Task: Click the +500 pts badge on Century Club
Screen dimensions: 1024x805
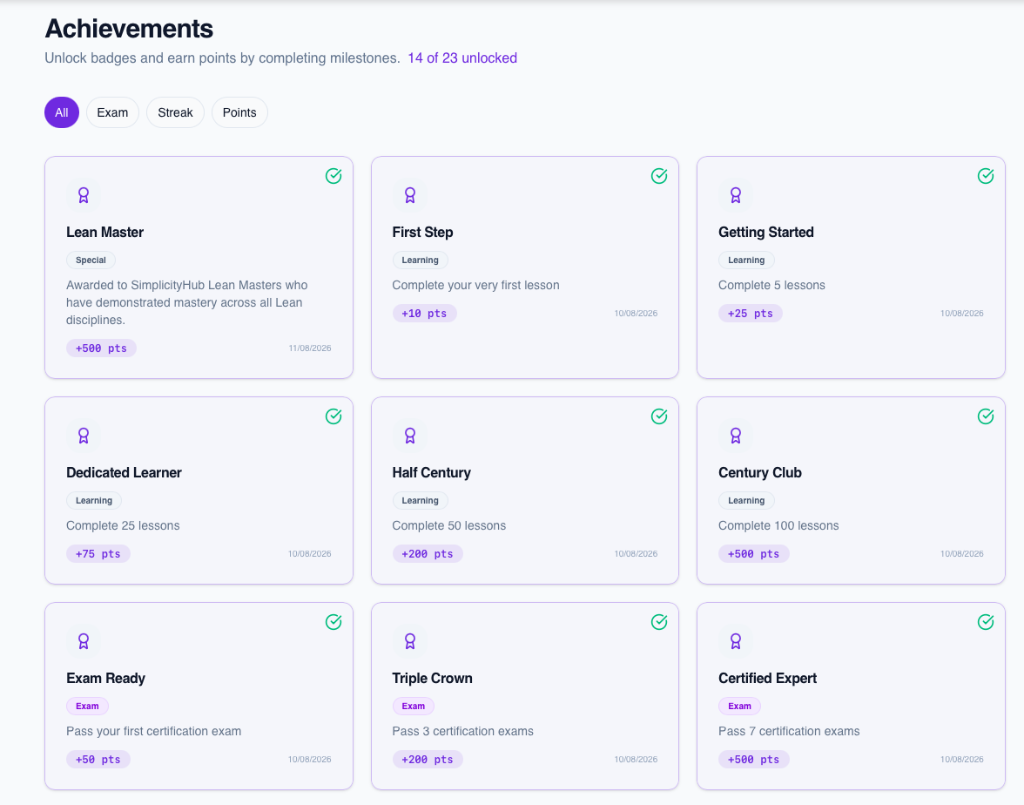Action: 754,554
